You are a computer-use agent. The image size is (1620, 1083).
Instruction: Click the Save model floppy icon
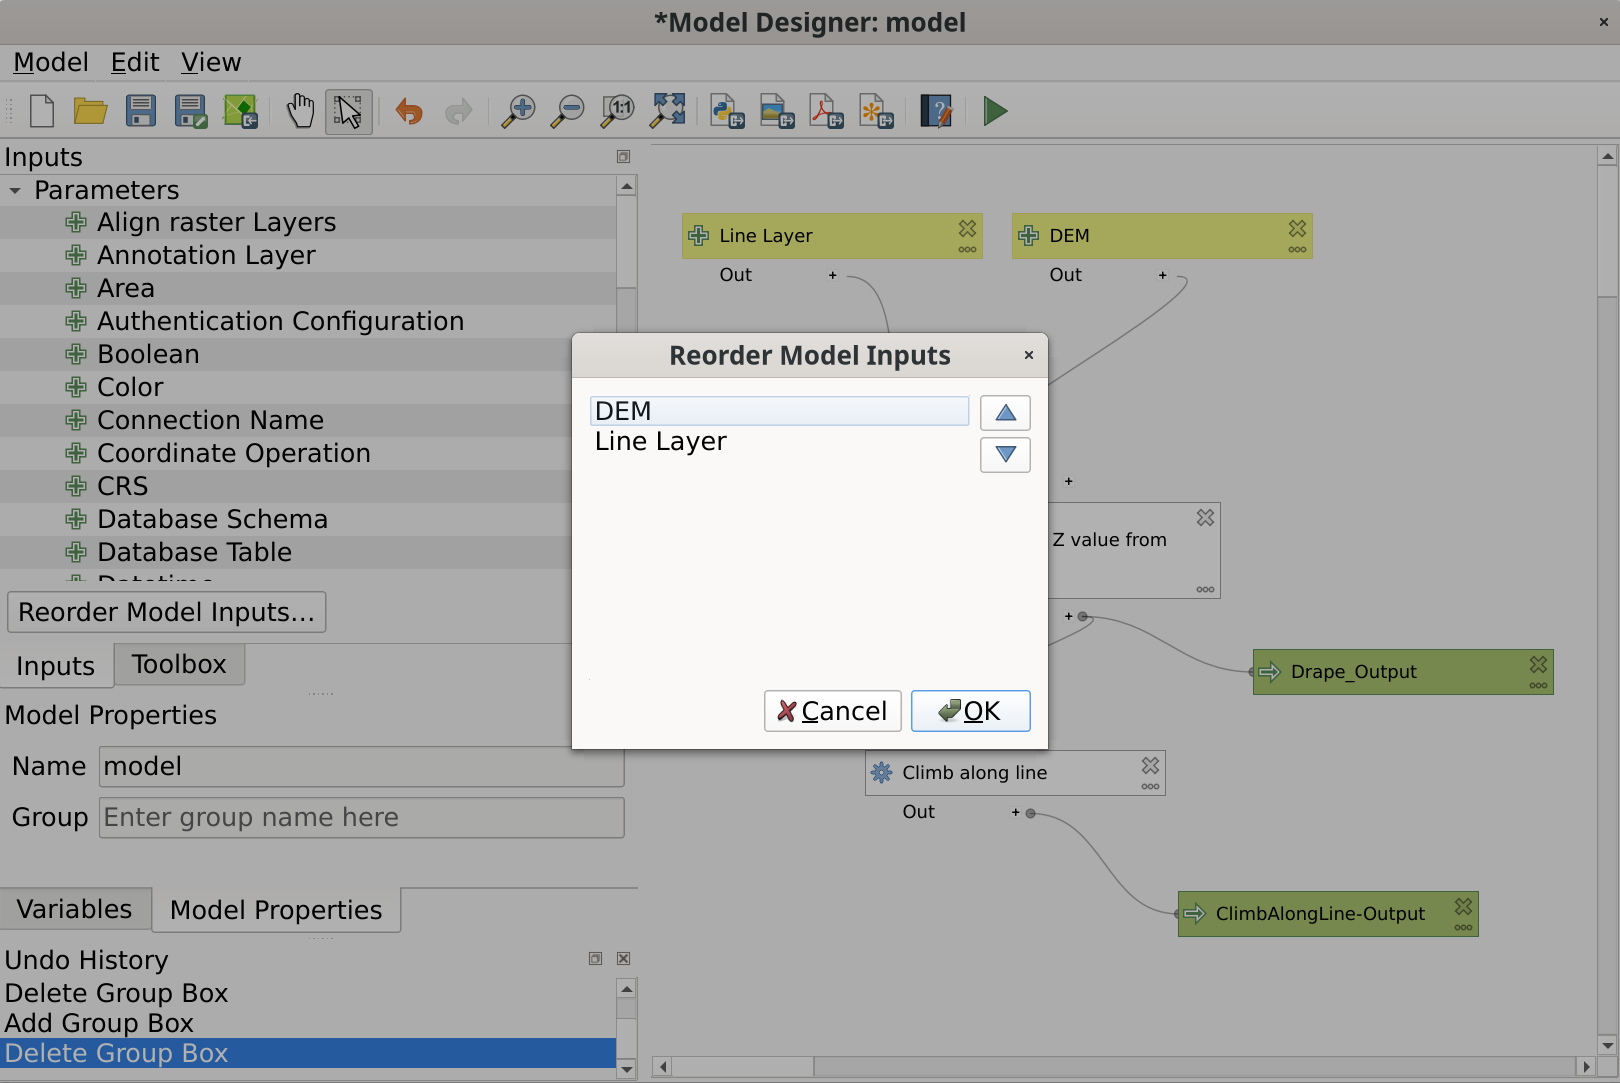(x=141, y=111)
